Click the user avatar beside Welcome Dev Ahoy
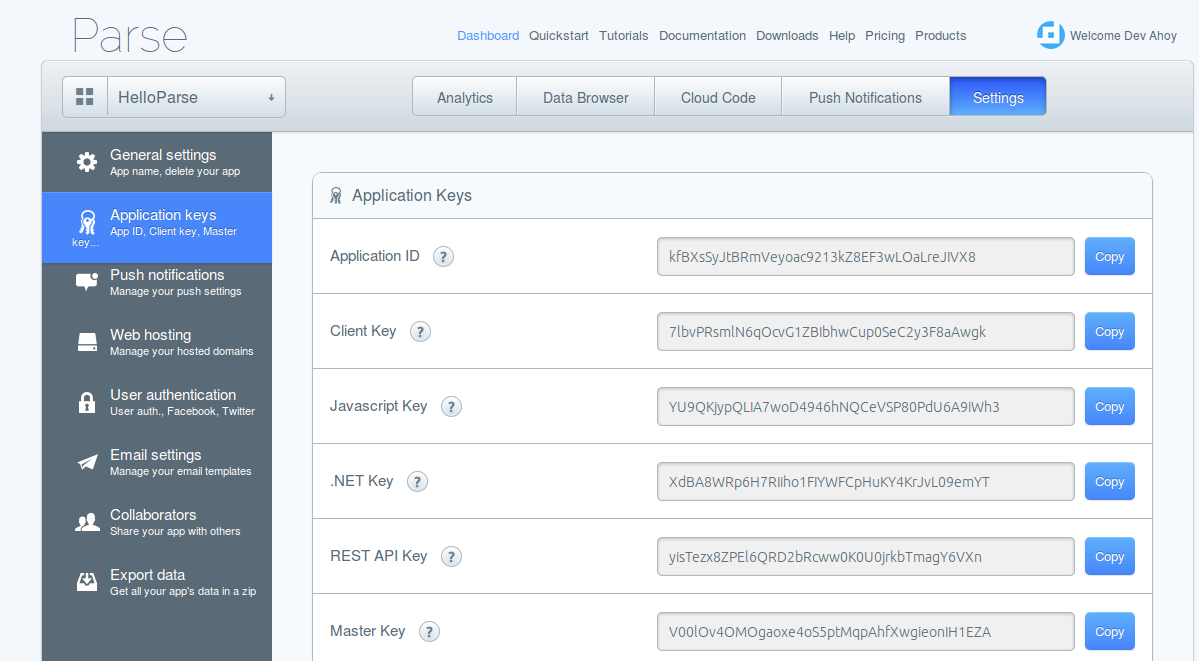The height and width of the screenshot is (661, 1199). pos(1051,35)
